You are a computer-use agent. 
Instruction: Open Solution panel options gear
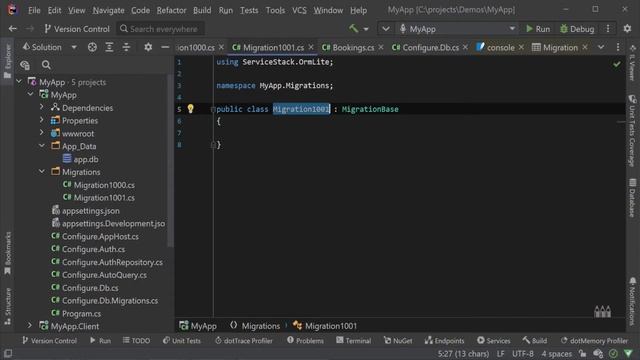pyautogui.click(x=148, y=47)
